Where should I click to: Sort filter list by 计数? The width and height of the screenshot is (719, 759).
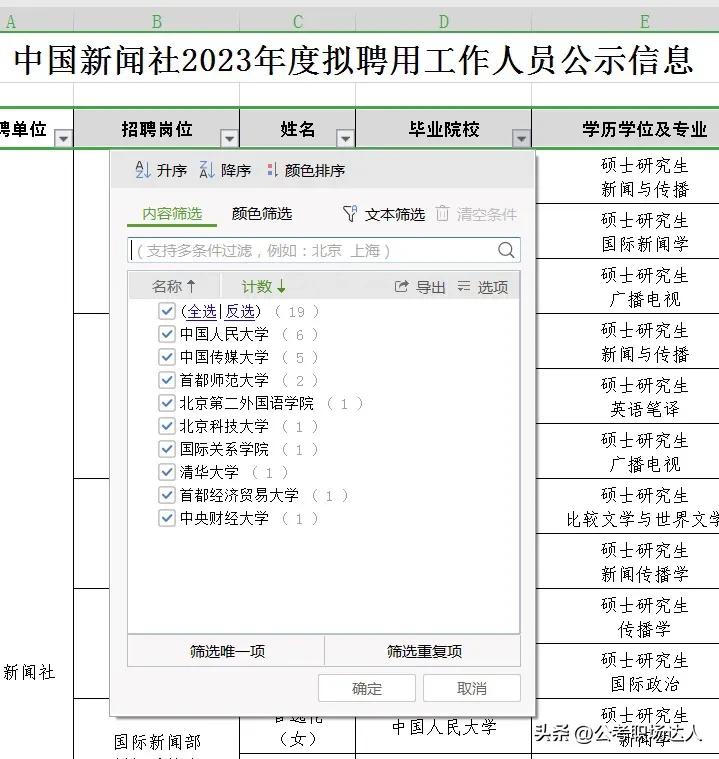coord(264,286)
